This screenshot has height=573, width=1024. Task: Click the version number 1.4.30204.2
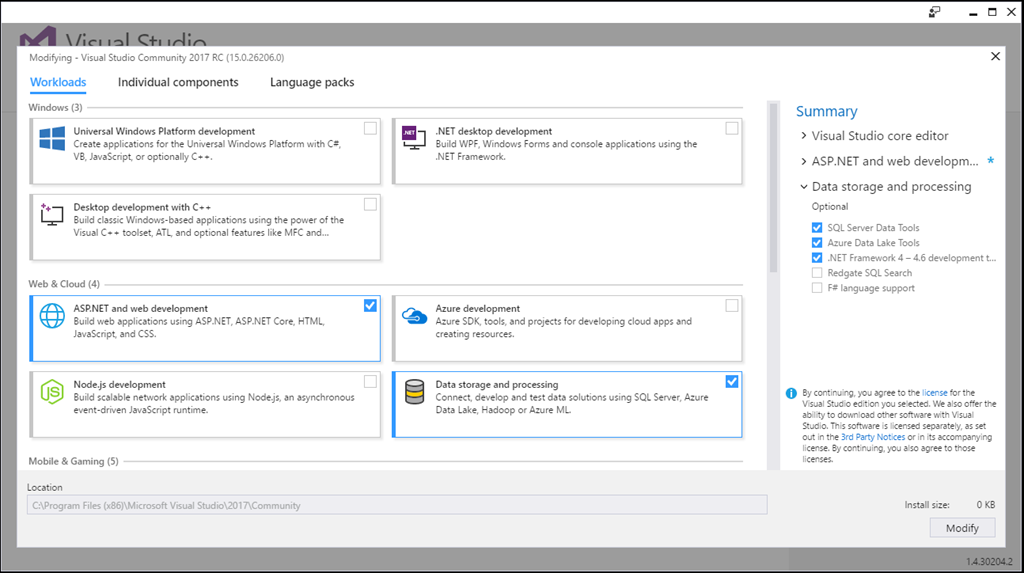pos(989,561)
